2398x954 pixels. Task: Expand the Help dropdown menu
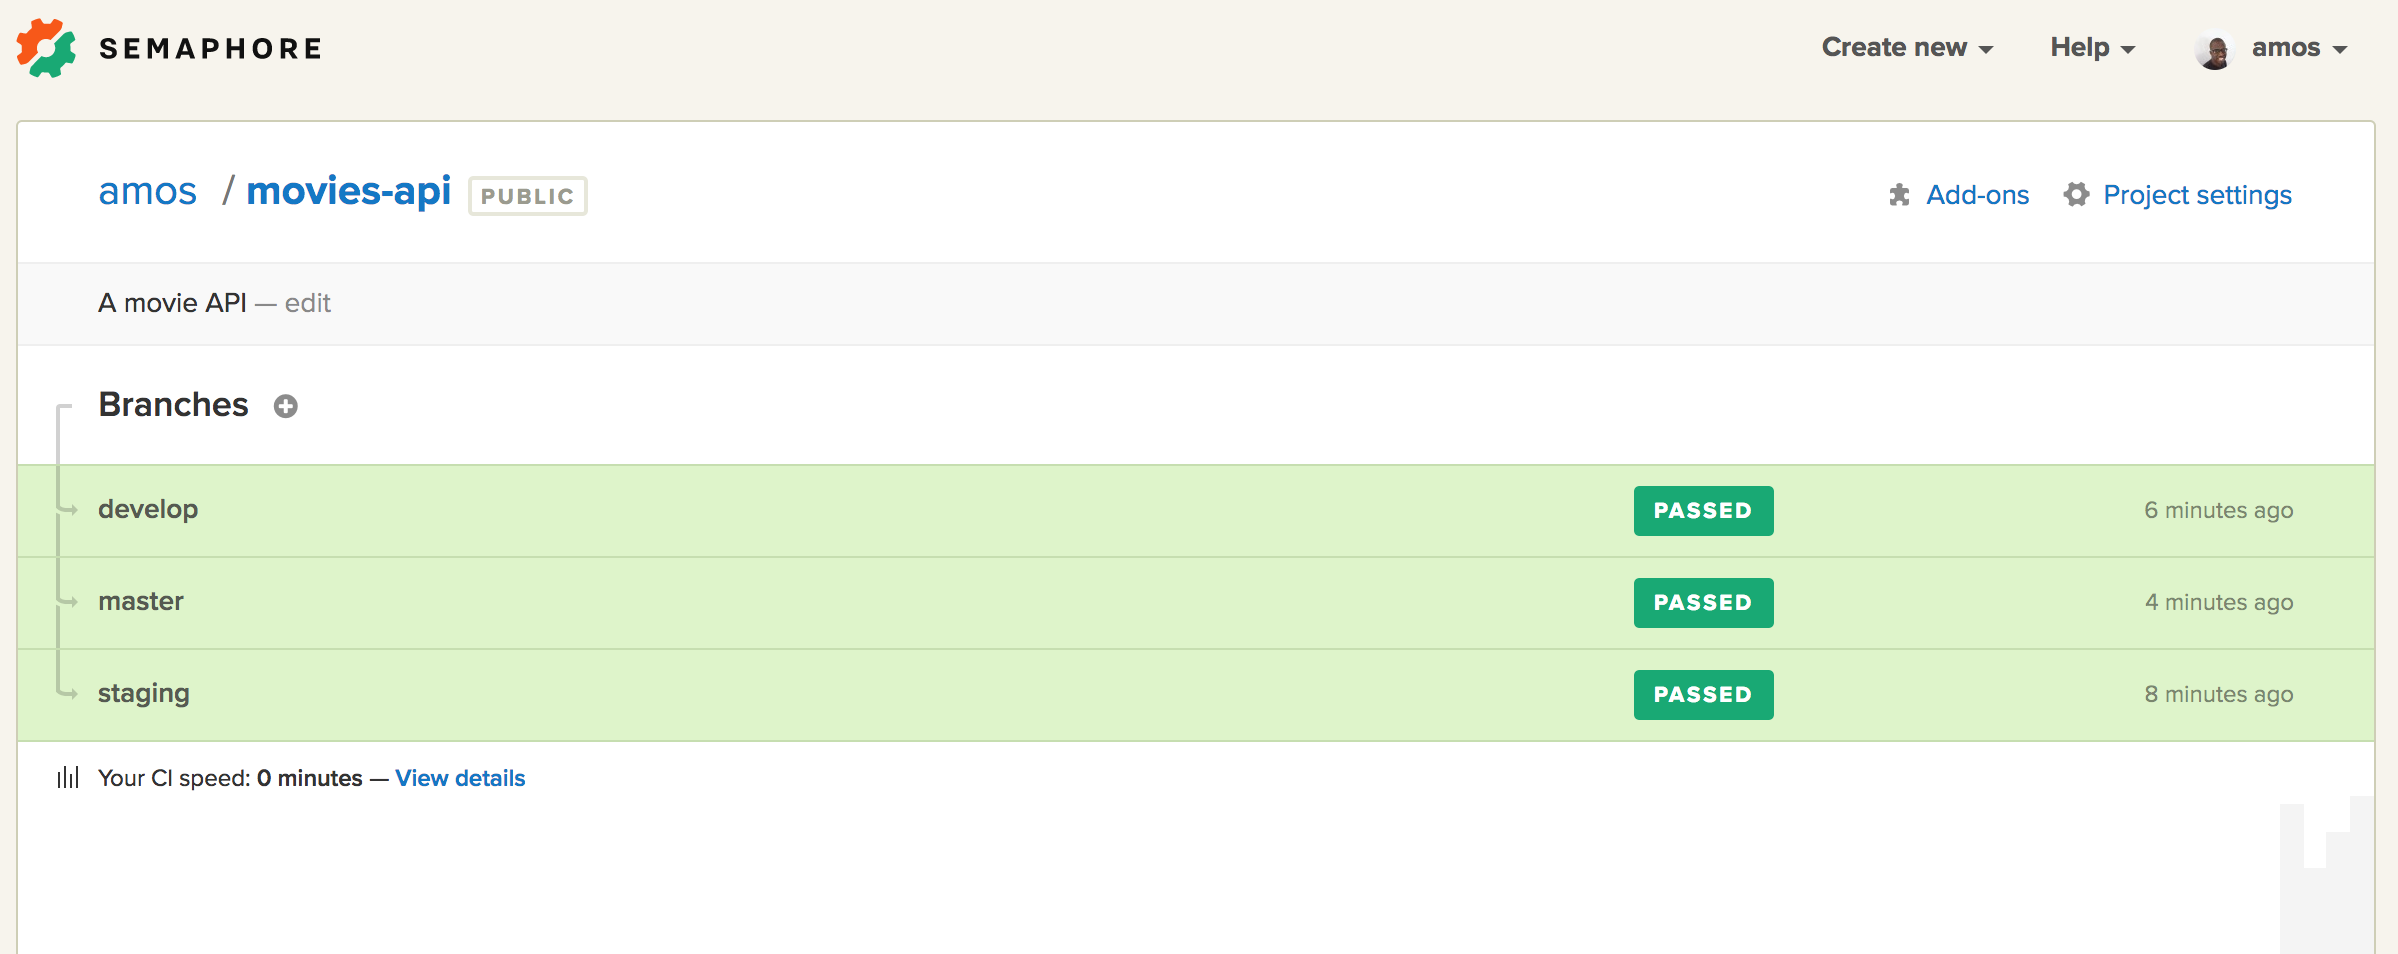coord(2092,48)
